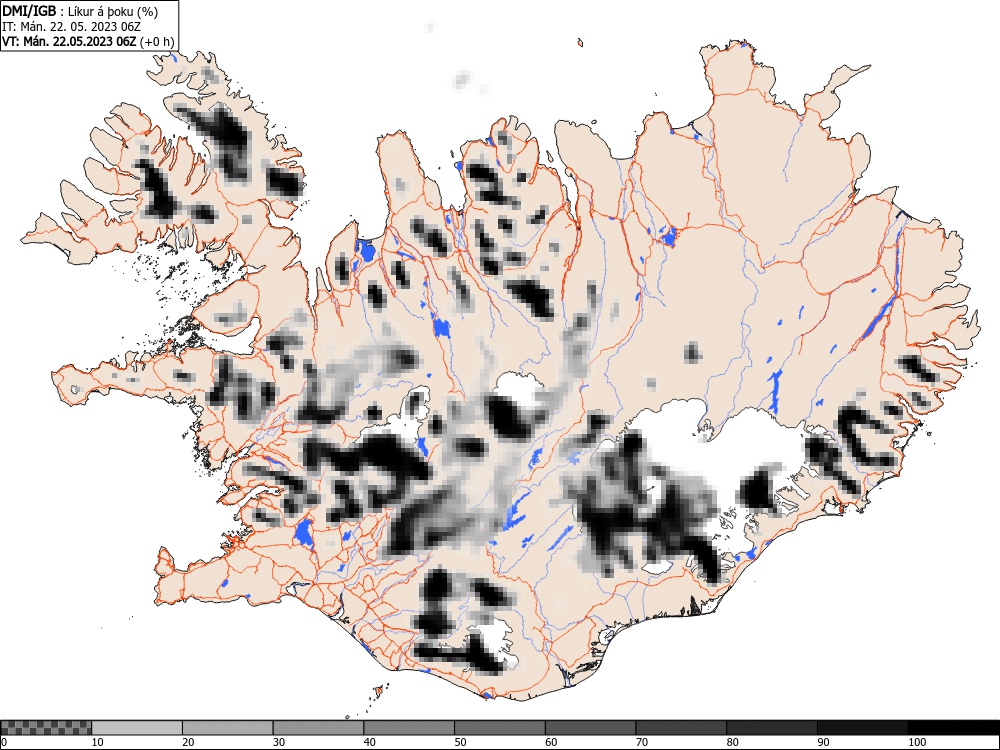Click the legend label '10'
1000x750 pixels.
[x=98, y=742]
